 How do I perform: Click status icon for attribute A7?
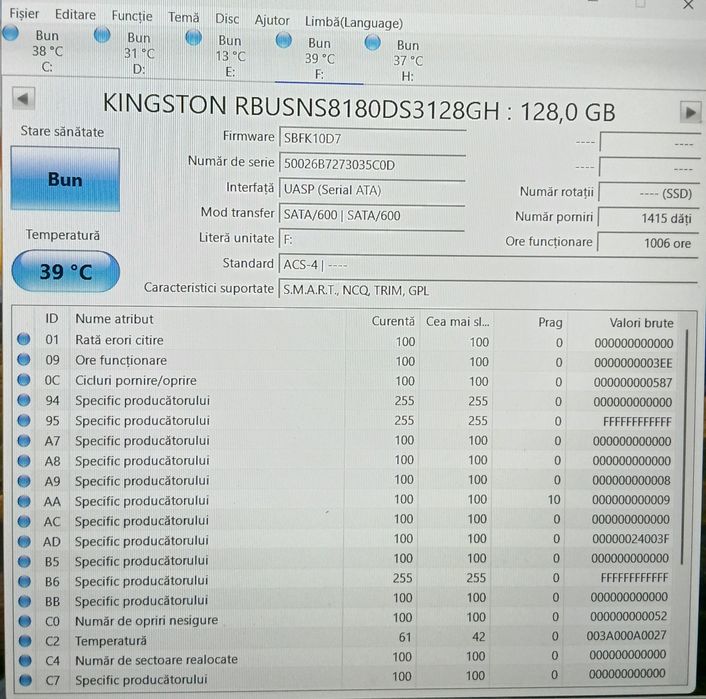24,440
